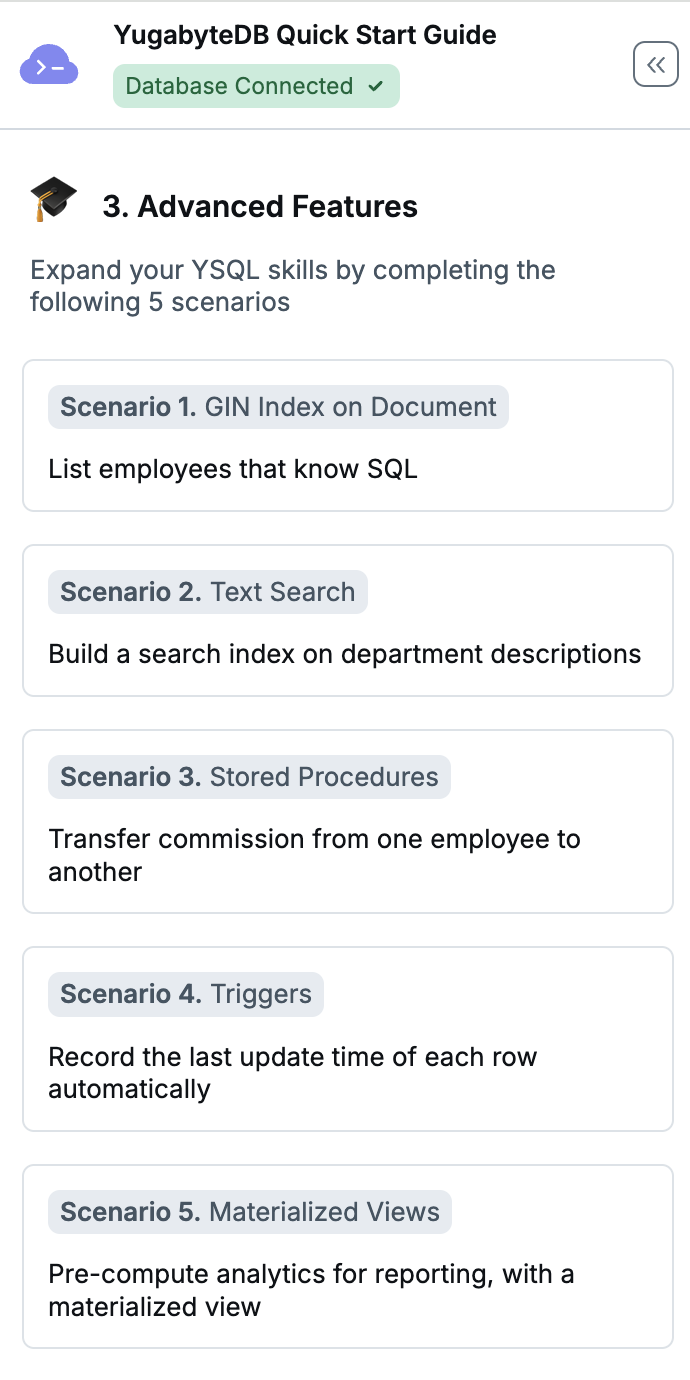Click the 3. Advanced Features heading
This screenshot has height=1380, width=690.
pyautogui.click(x=260, y=206)
